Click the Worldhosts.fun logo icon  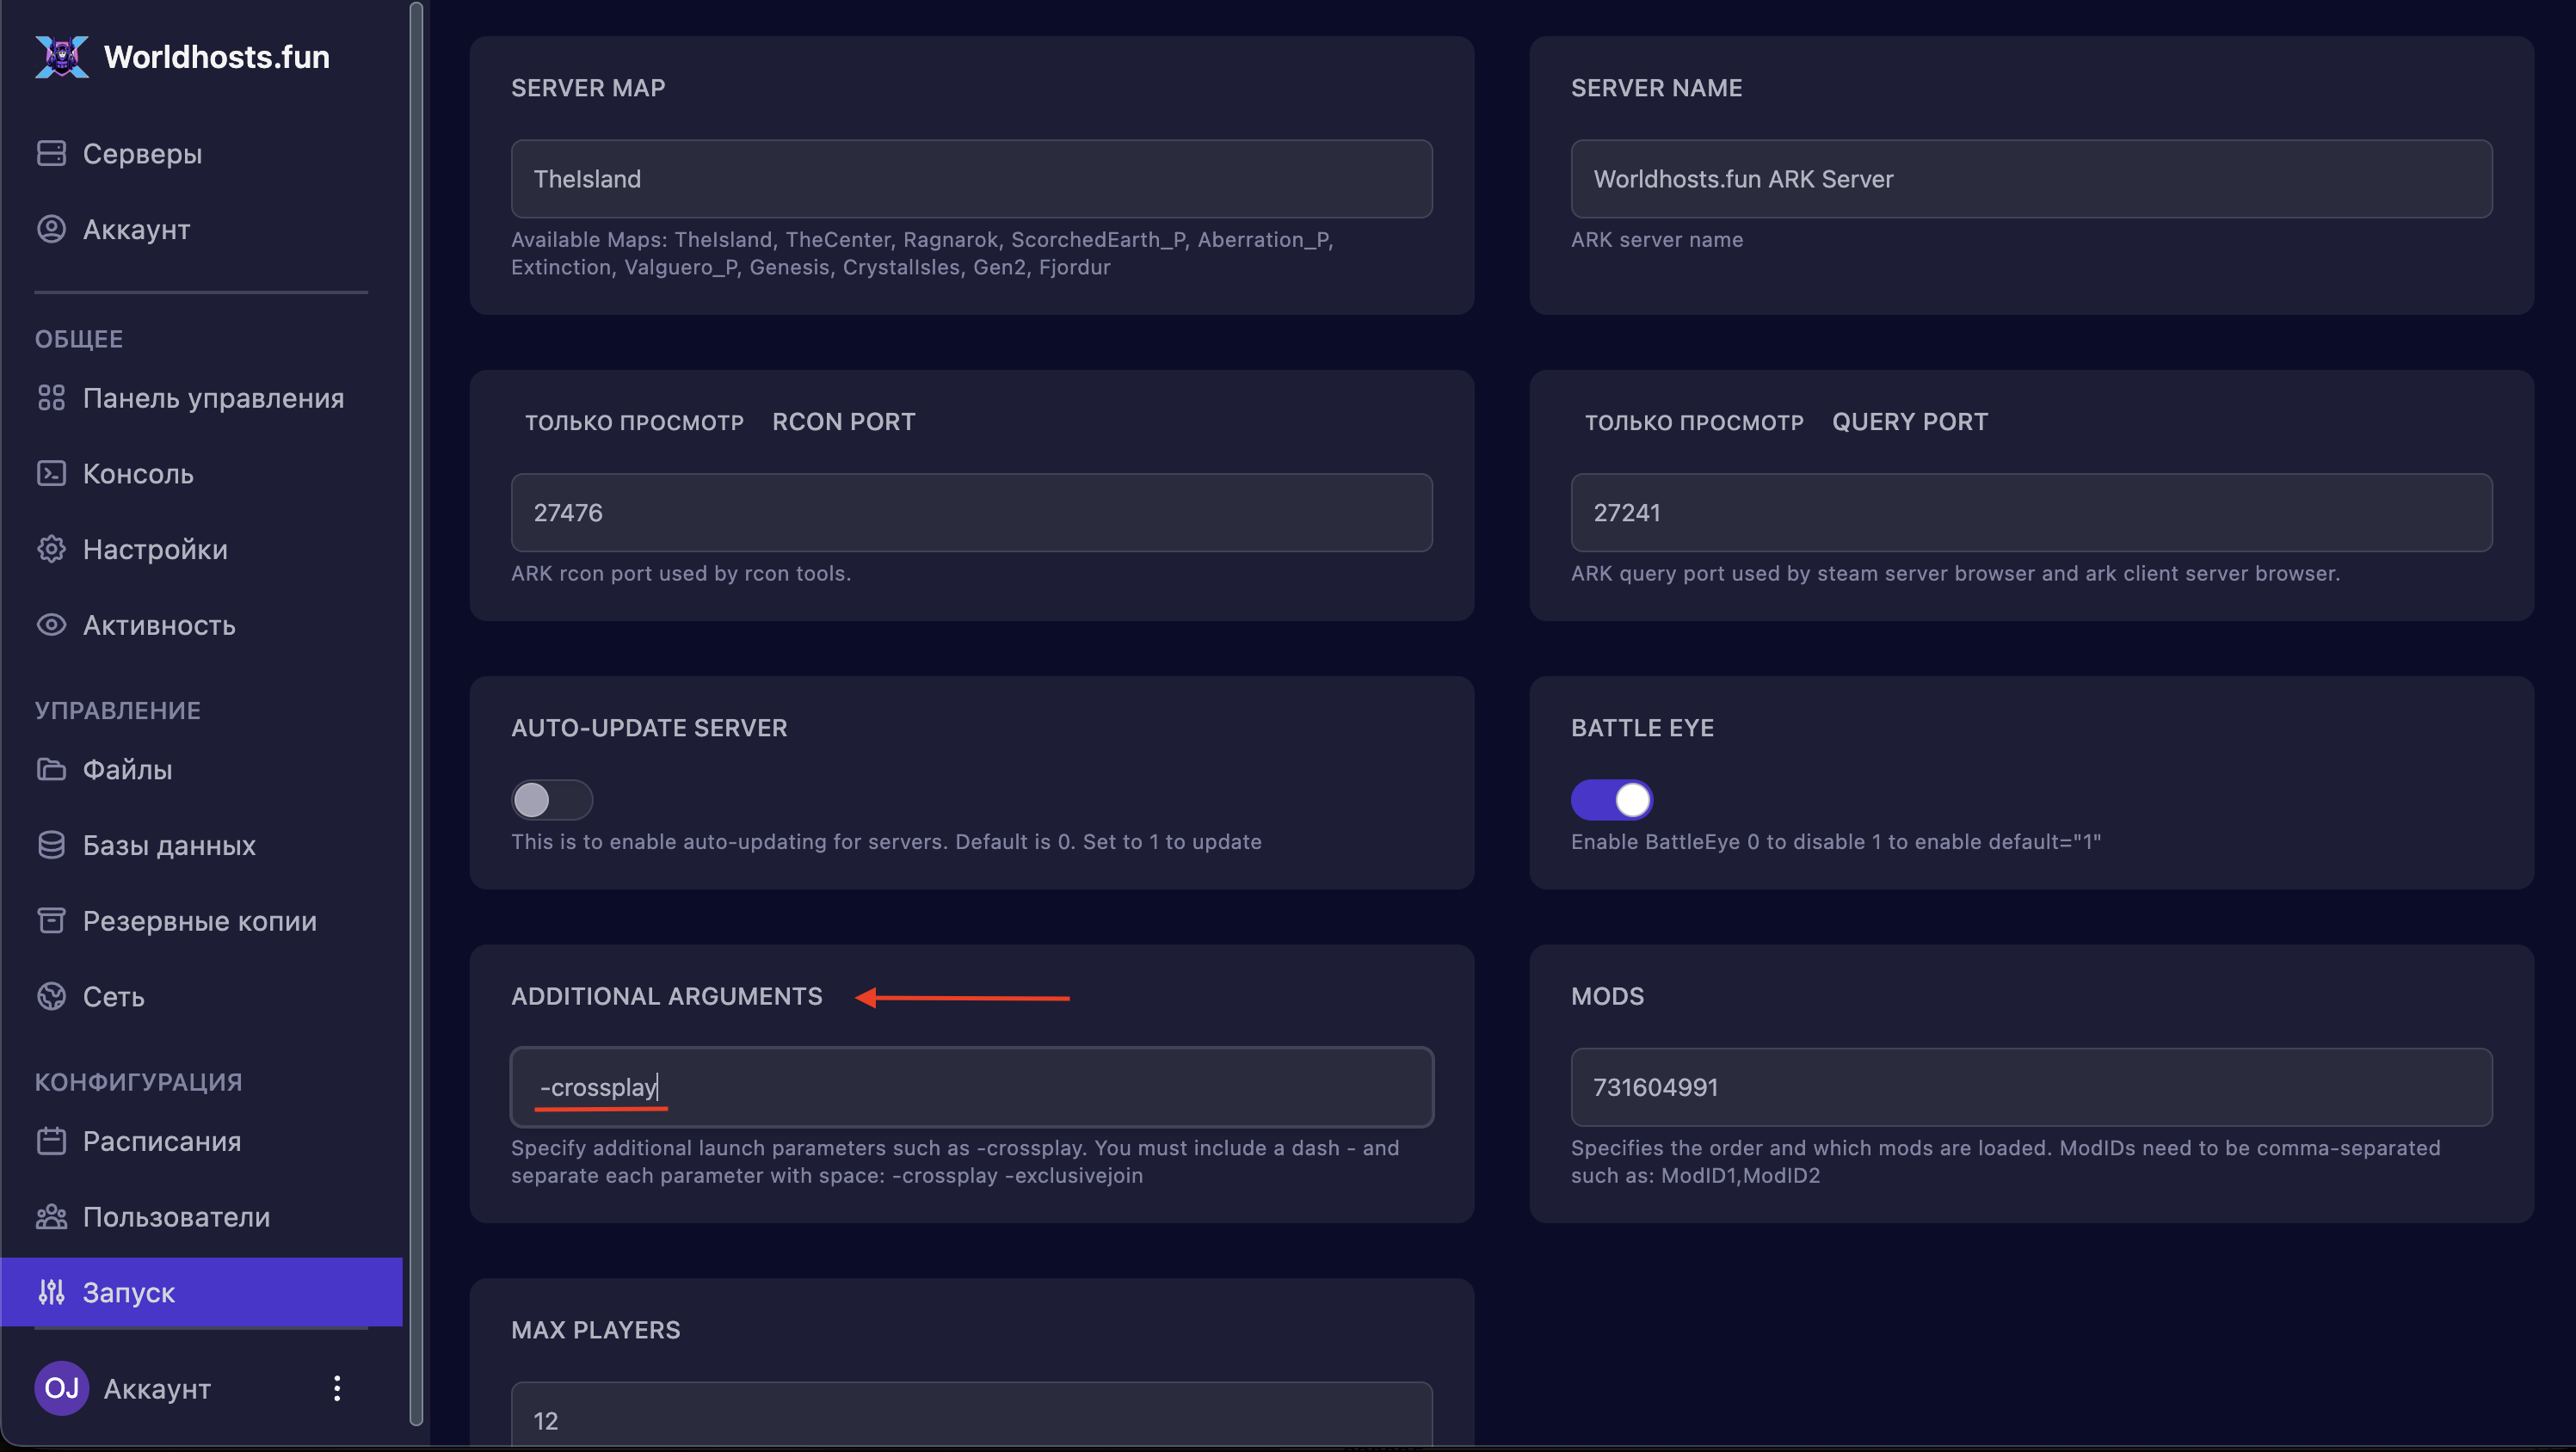pyautogui.click(x=61, y=56)
